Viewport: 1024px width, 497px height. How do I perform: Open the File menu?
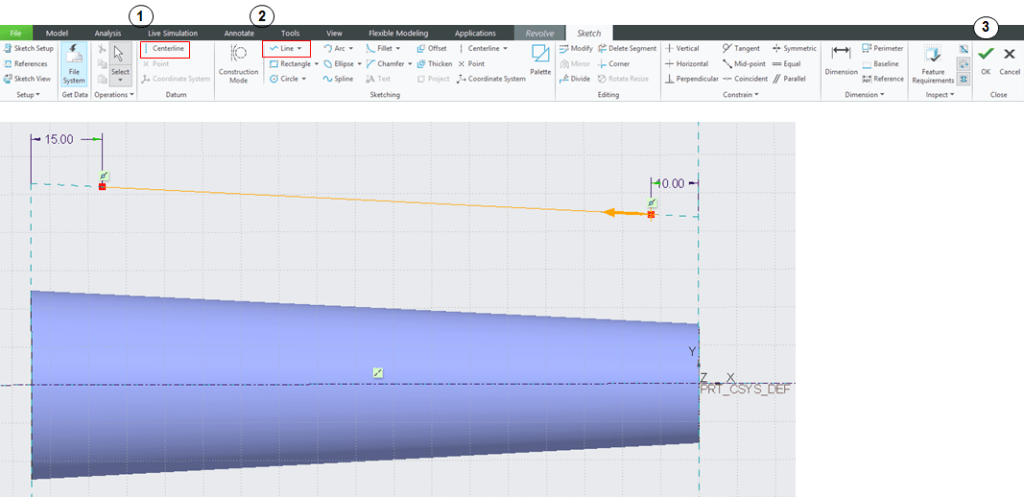tap(16, 33)
